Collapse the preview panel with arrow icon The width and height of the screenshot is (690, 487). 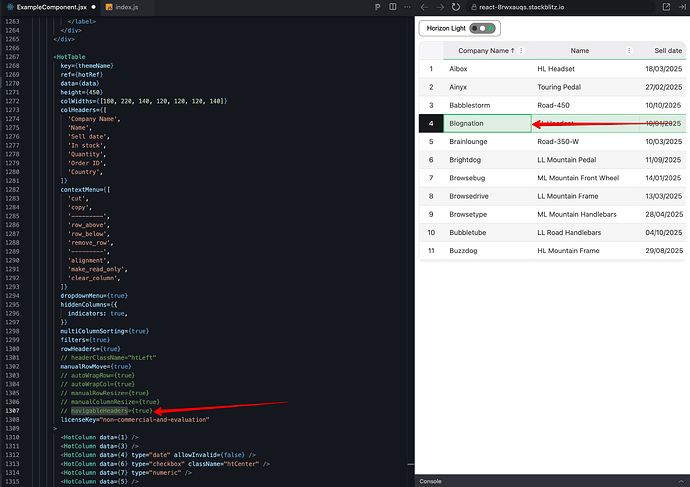[682, 7]
